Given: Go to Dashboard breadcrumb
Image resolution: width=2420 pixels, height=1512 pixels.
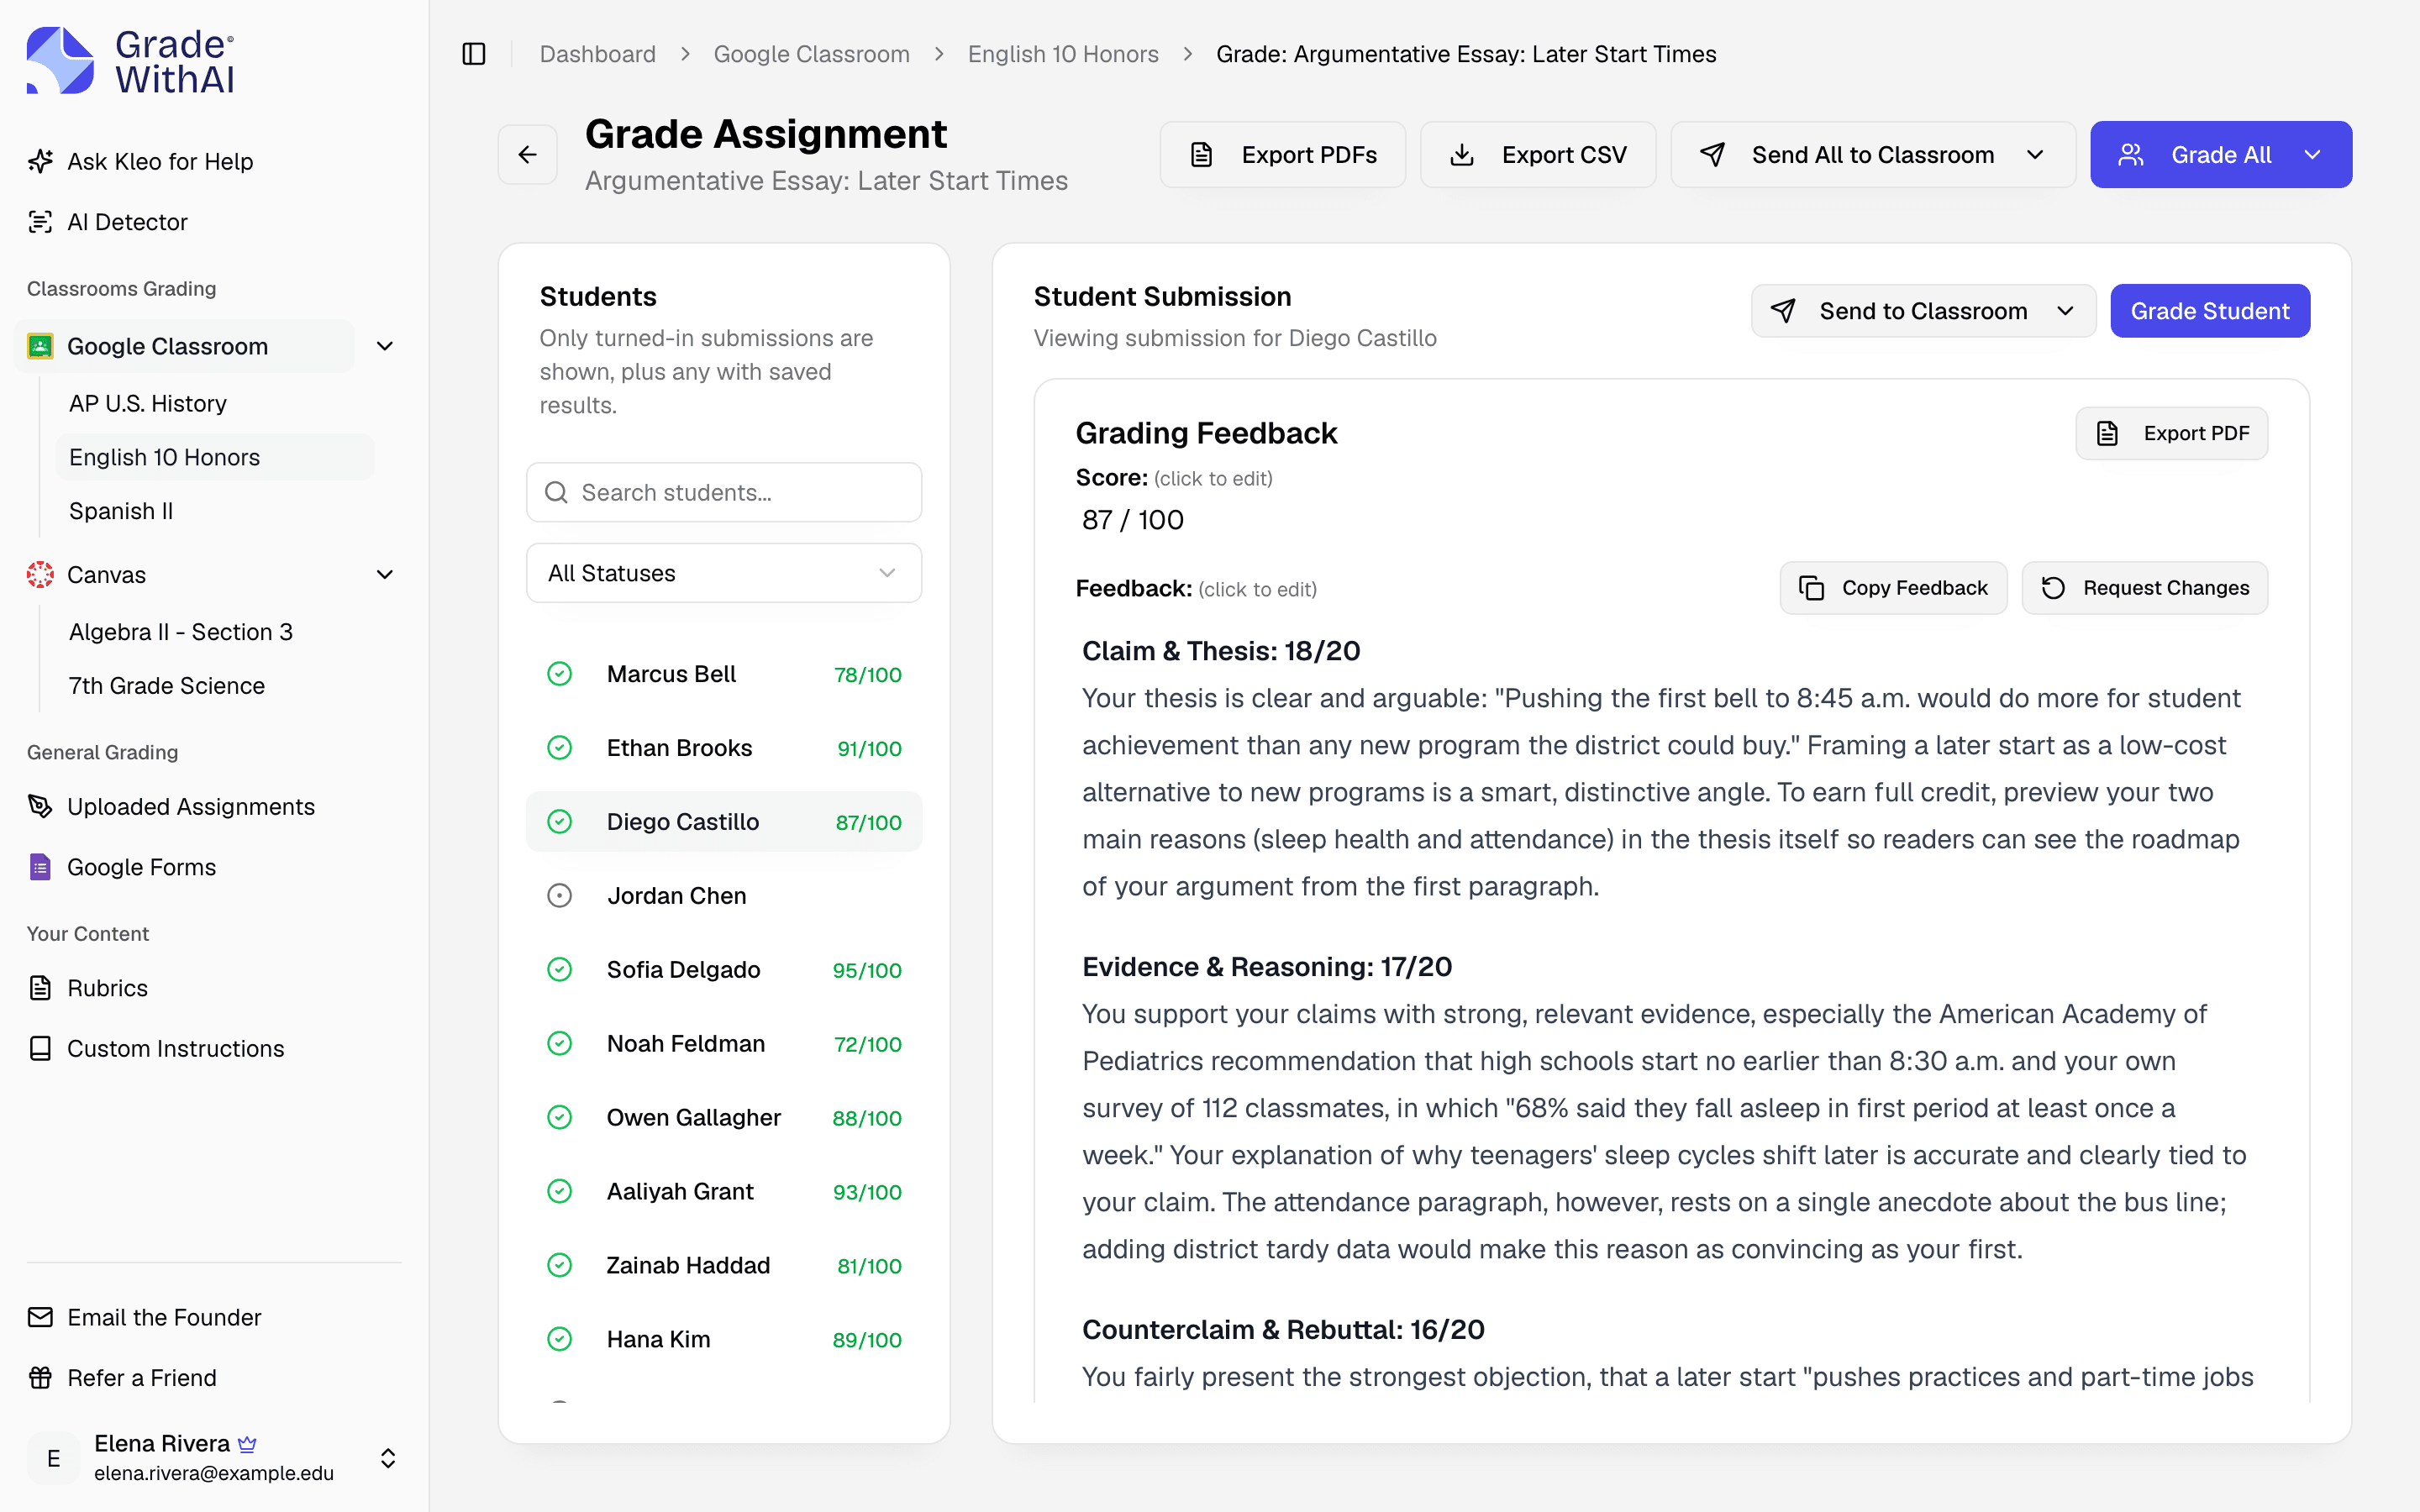Looking at the screenshot, I should coord(598,54).
